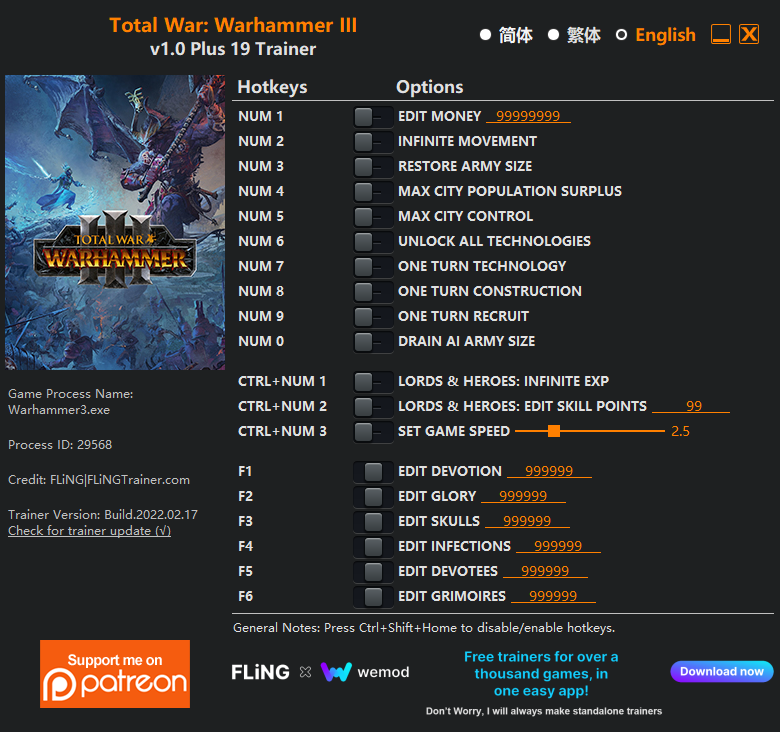Select Simplified Chinese language radio

[x=486, y=35]
